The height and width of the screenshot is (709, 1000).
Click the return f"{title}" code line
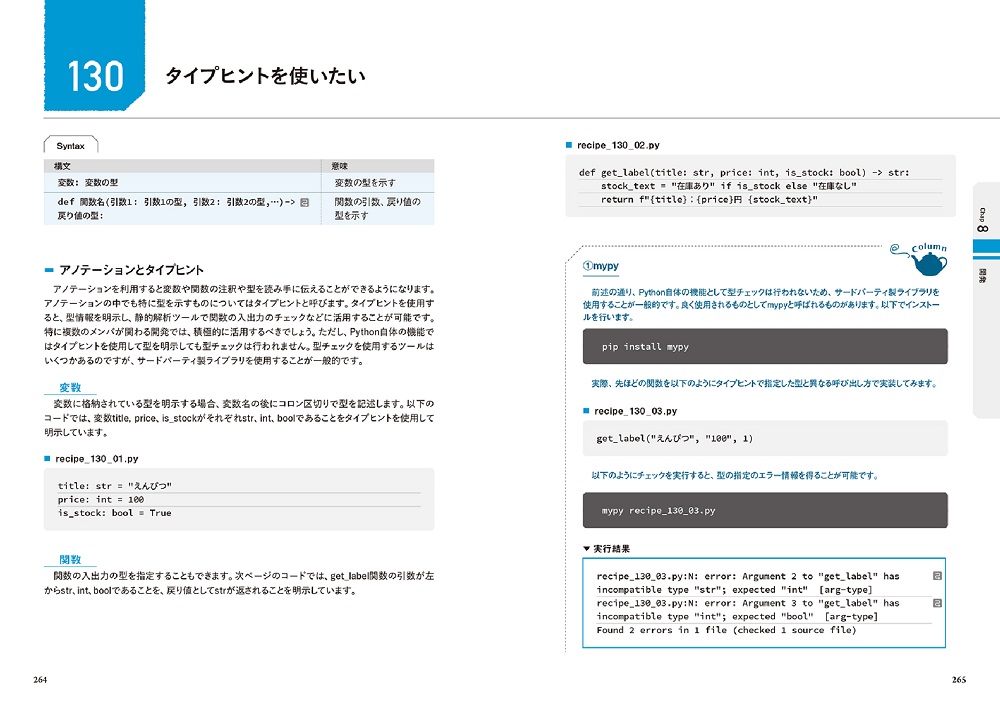(x=709, y=199)
